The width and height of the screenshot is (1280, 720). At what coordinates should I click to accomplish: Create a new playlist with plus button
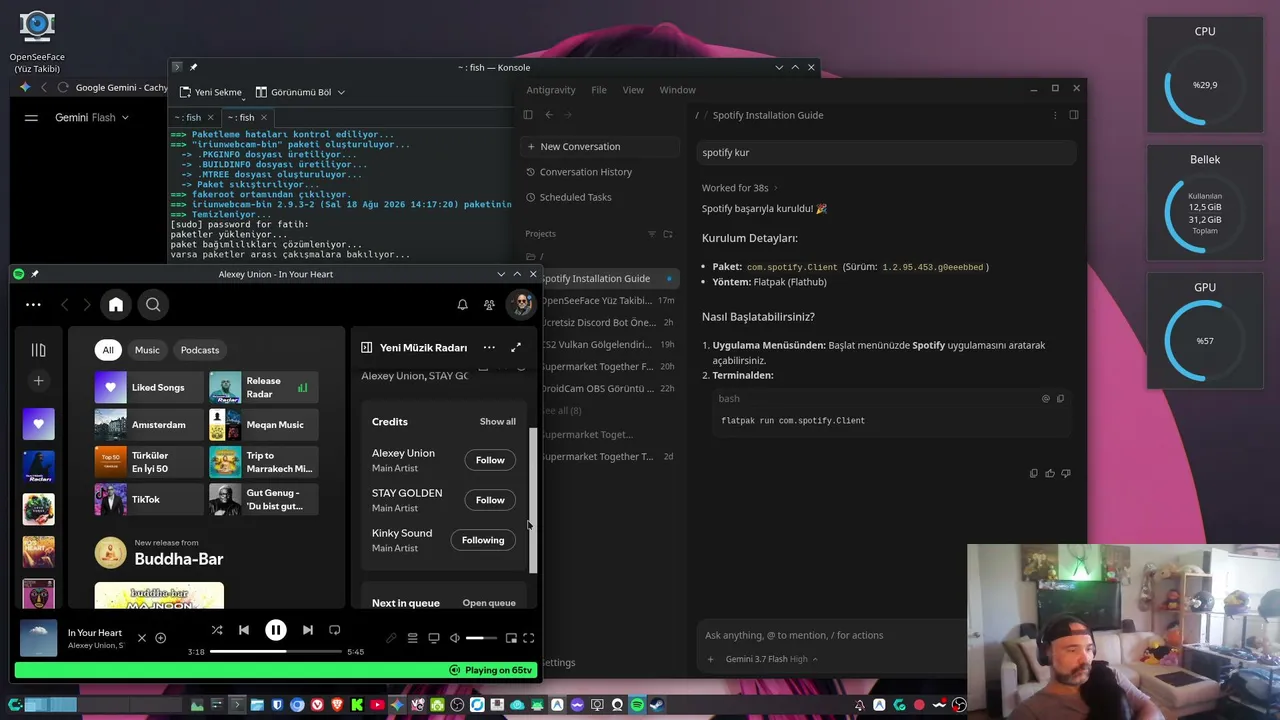38,381
